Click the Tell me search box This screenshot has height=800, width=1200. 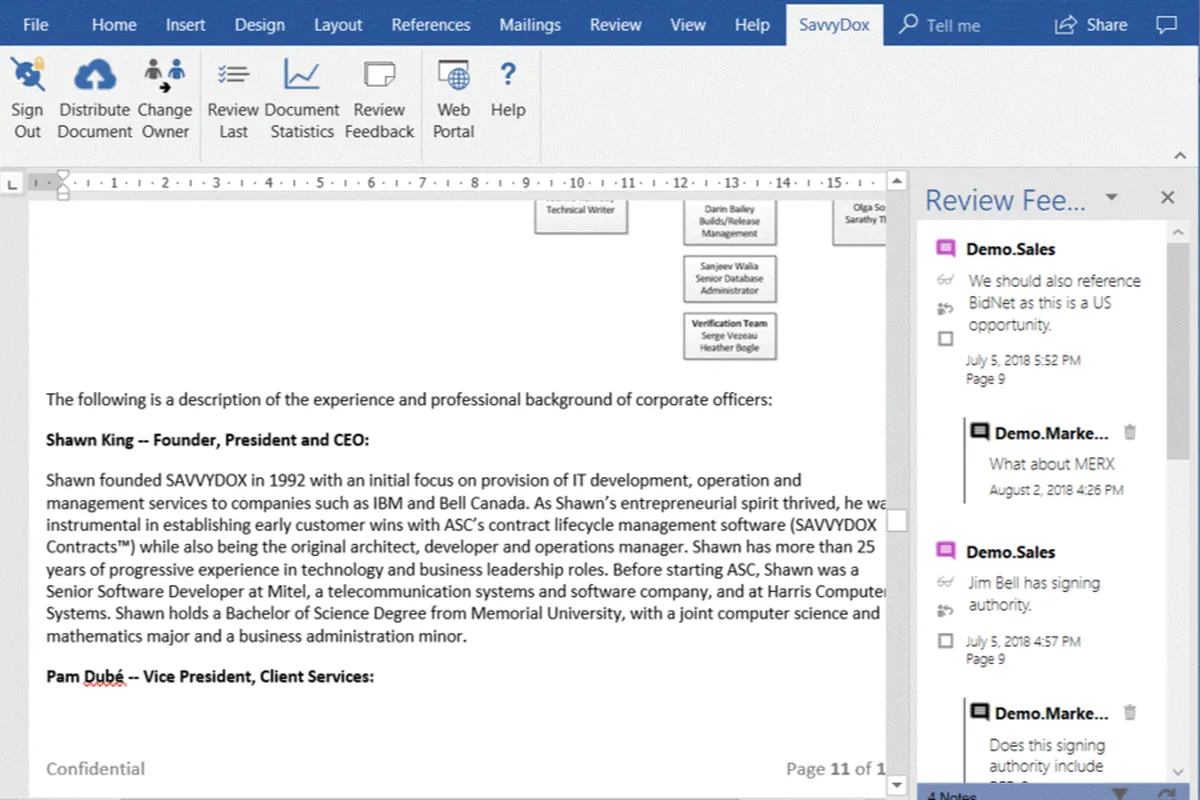click(940, 25)
